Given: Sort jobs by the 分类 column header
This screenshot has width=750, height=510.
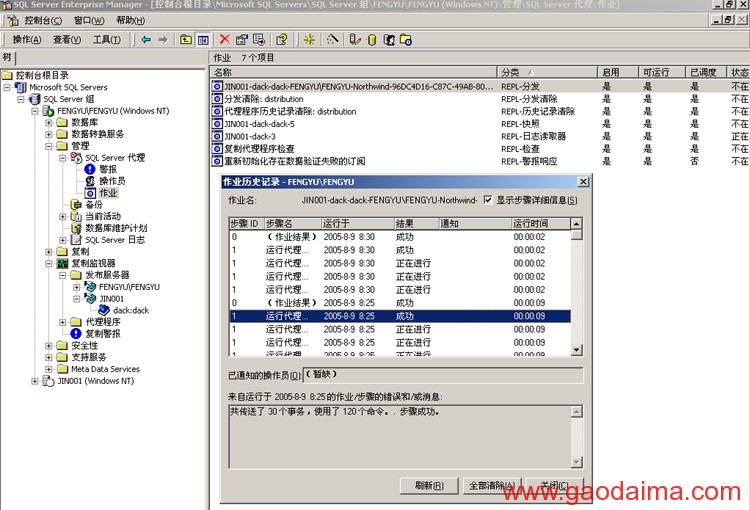Looking at the screenshot, I should 547,72.
